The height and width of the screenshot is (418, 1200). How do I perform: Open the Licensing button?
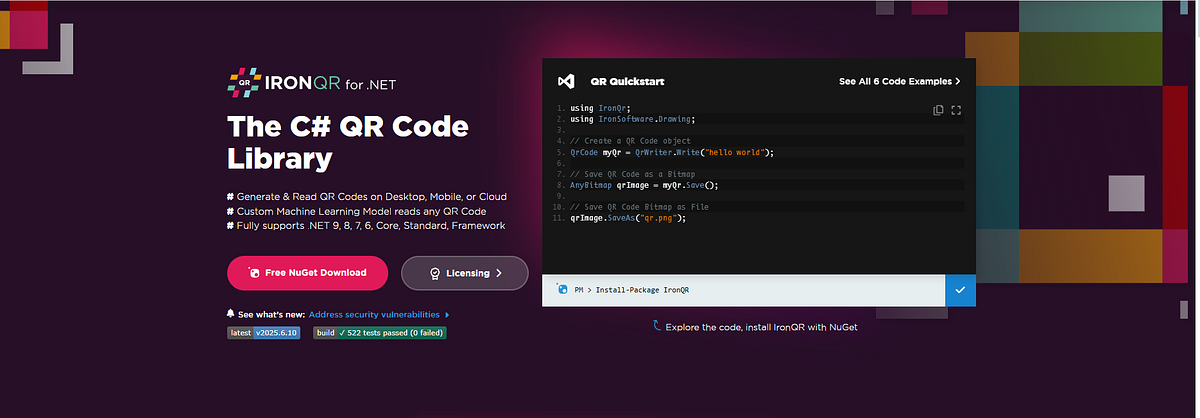464,272
